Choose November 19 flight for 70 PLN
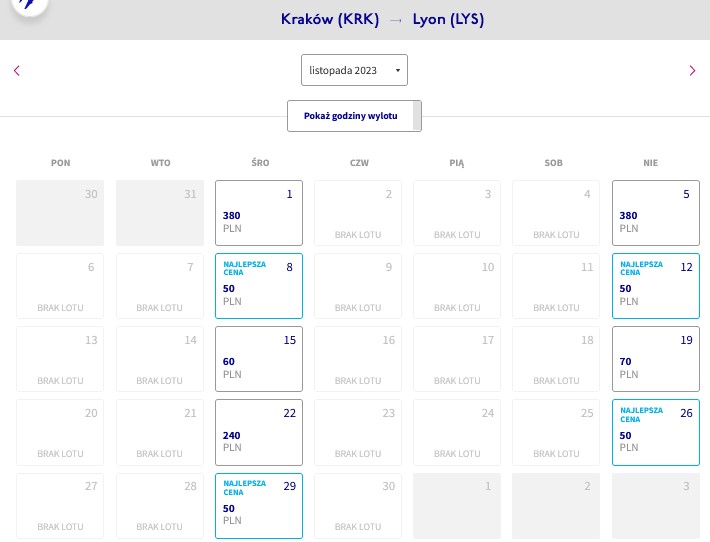Viewport: 710px width, 542px height. (656, 359)
